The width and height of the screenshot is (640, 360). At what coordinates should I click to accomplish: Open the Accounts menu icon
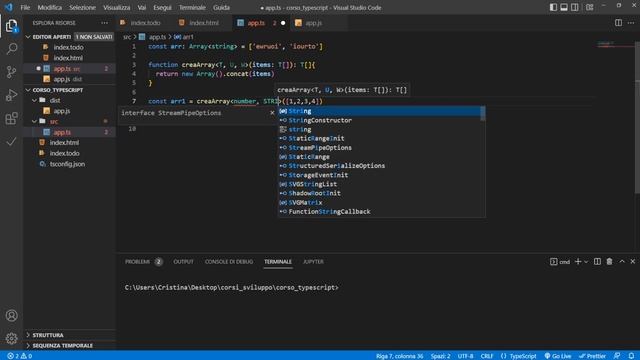11,316
